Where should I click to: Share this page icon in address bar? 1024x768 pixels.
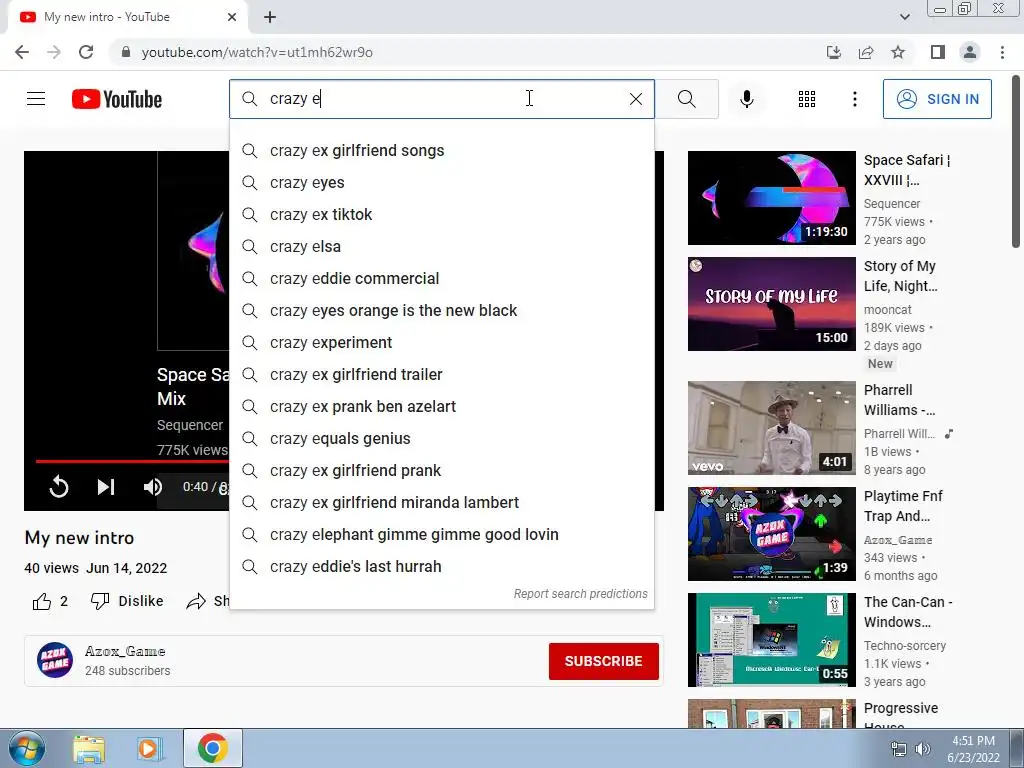pyautogui.click(x=866, y=52)
